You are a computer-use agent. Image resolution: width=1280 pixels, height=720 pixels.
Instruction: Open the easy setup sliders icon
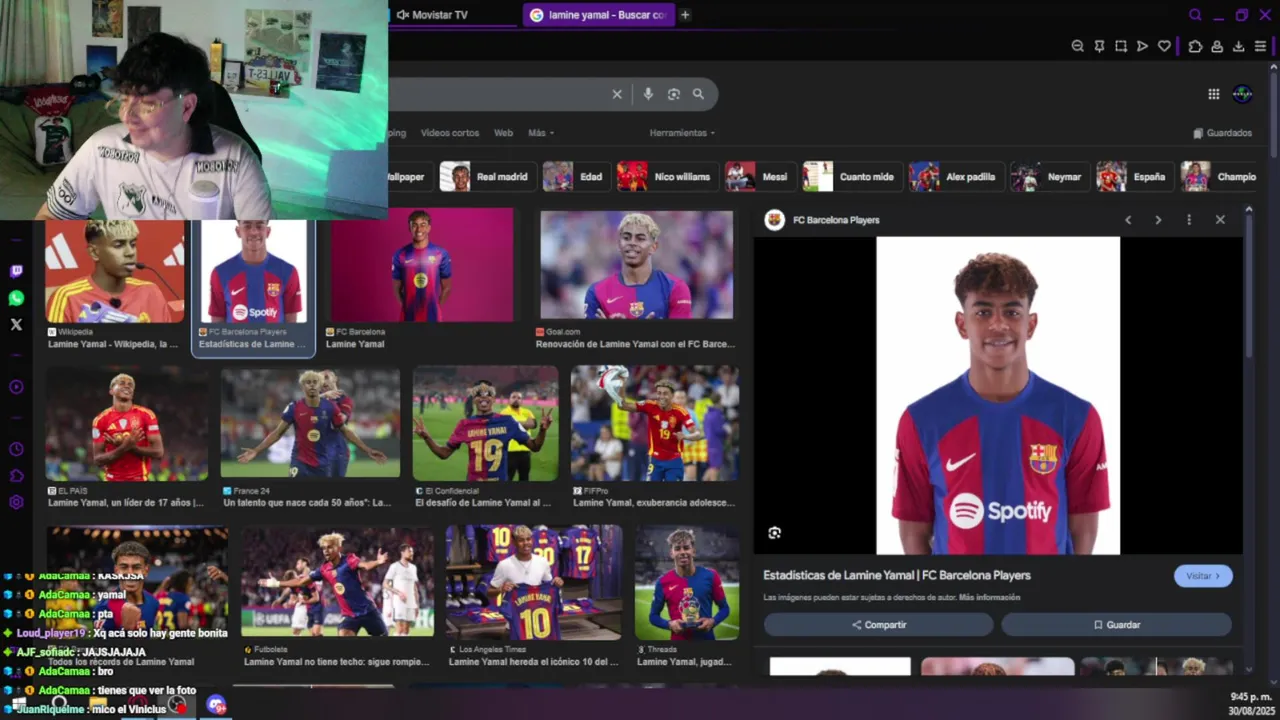pyautogui.click(x=1260, y=46)
